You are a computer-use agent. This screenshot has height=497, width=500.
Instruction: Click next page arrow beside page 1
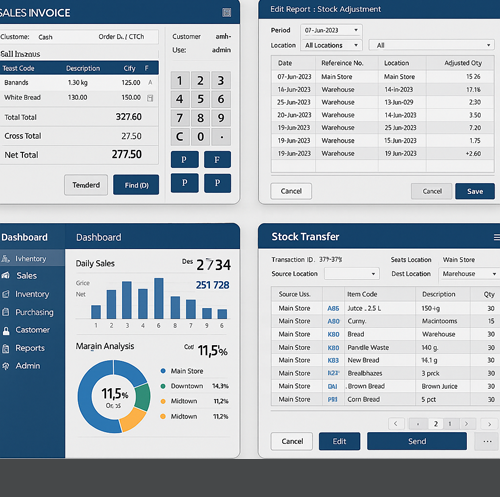(466, 424)
